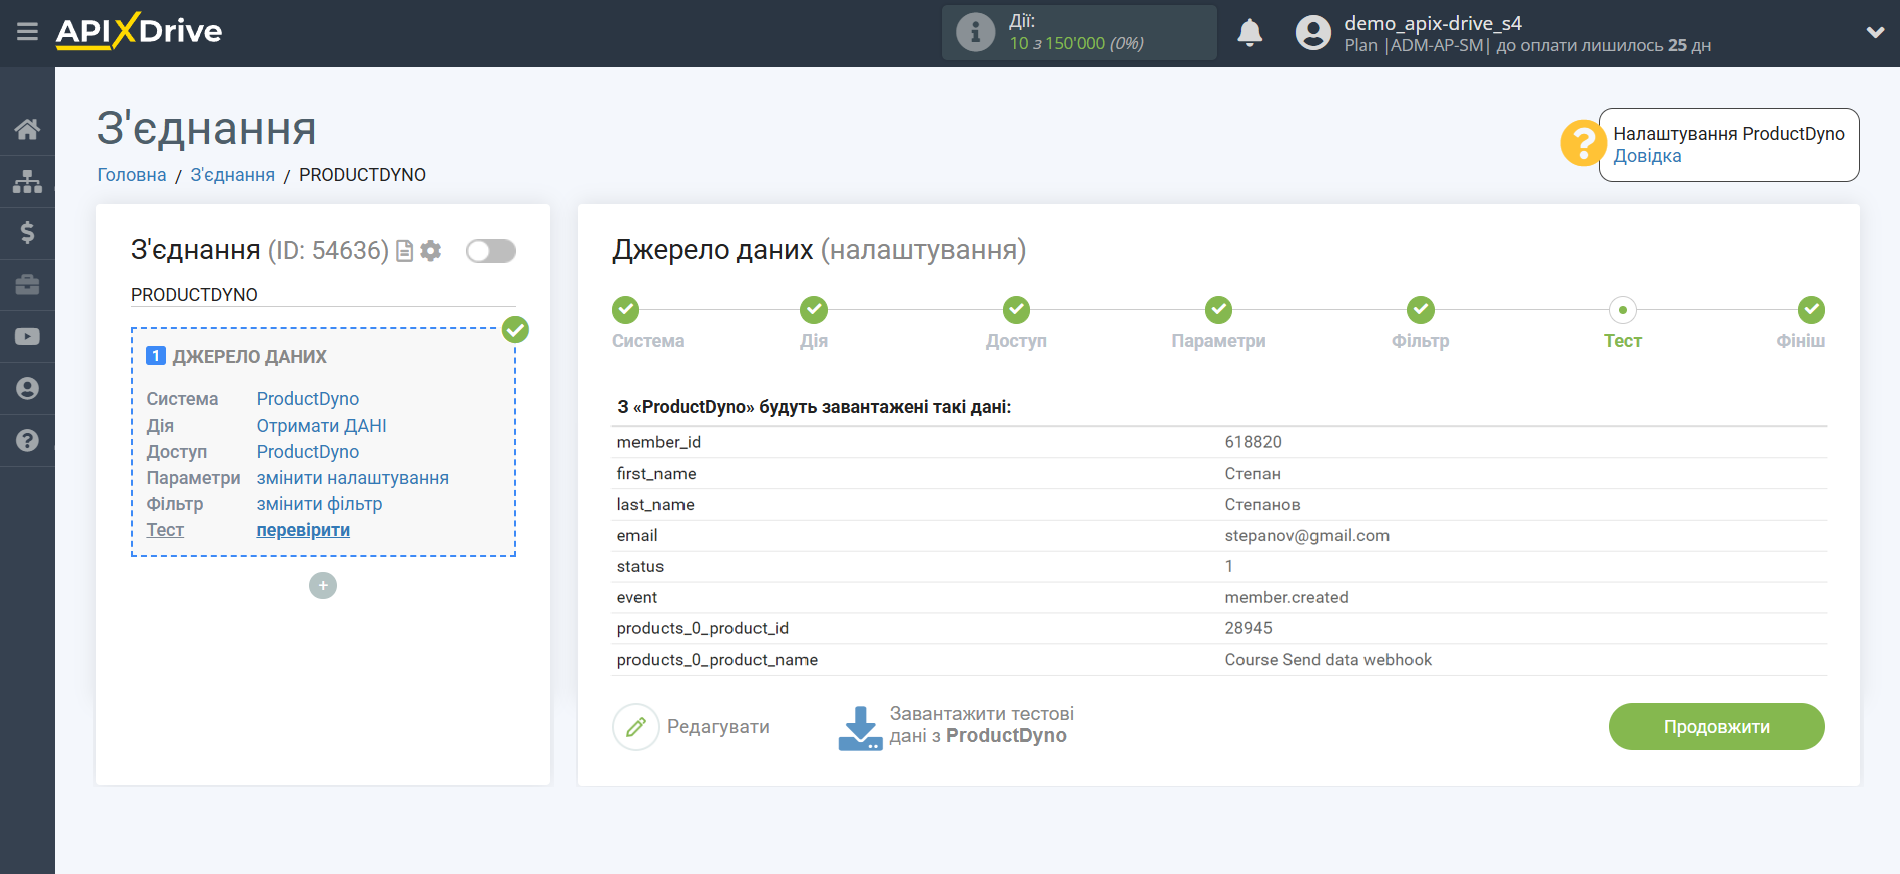Viewport: 1900px width, 874px height.
Task: Click Завантажити тестові дані з ProductDyno
Action: (981, 725)
